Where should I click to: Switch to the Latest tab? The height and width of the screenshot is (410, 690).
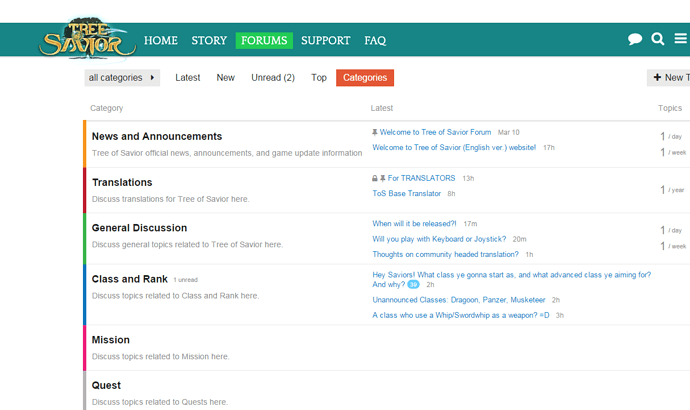[x=188, y=78]
